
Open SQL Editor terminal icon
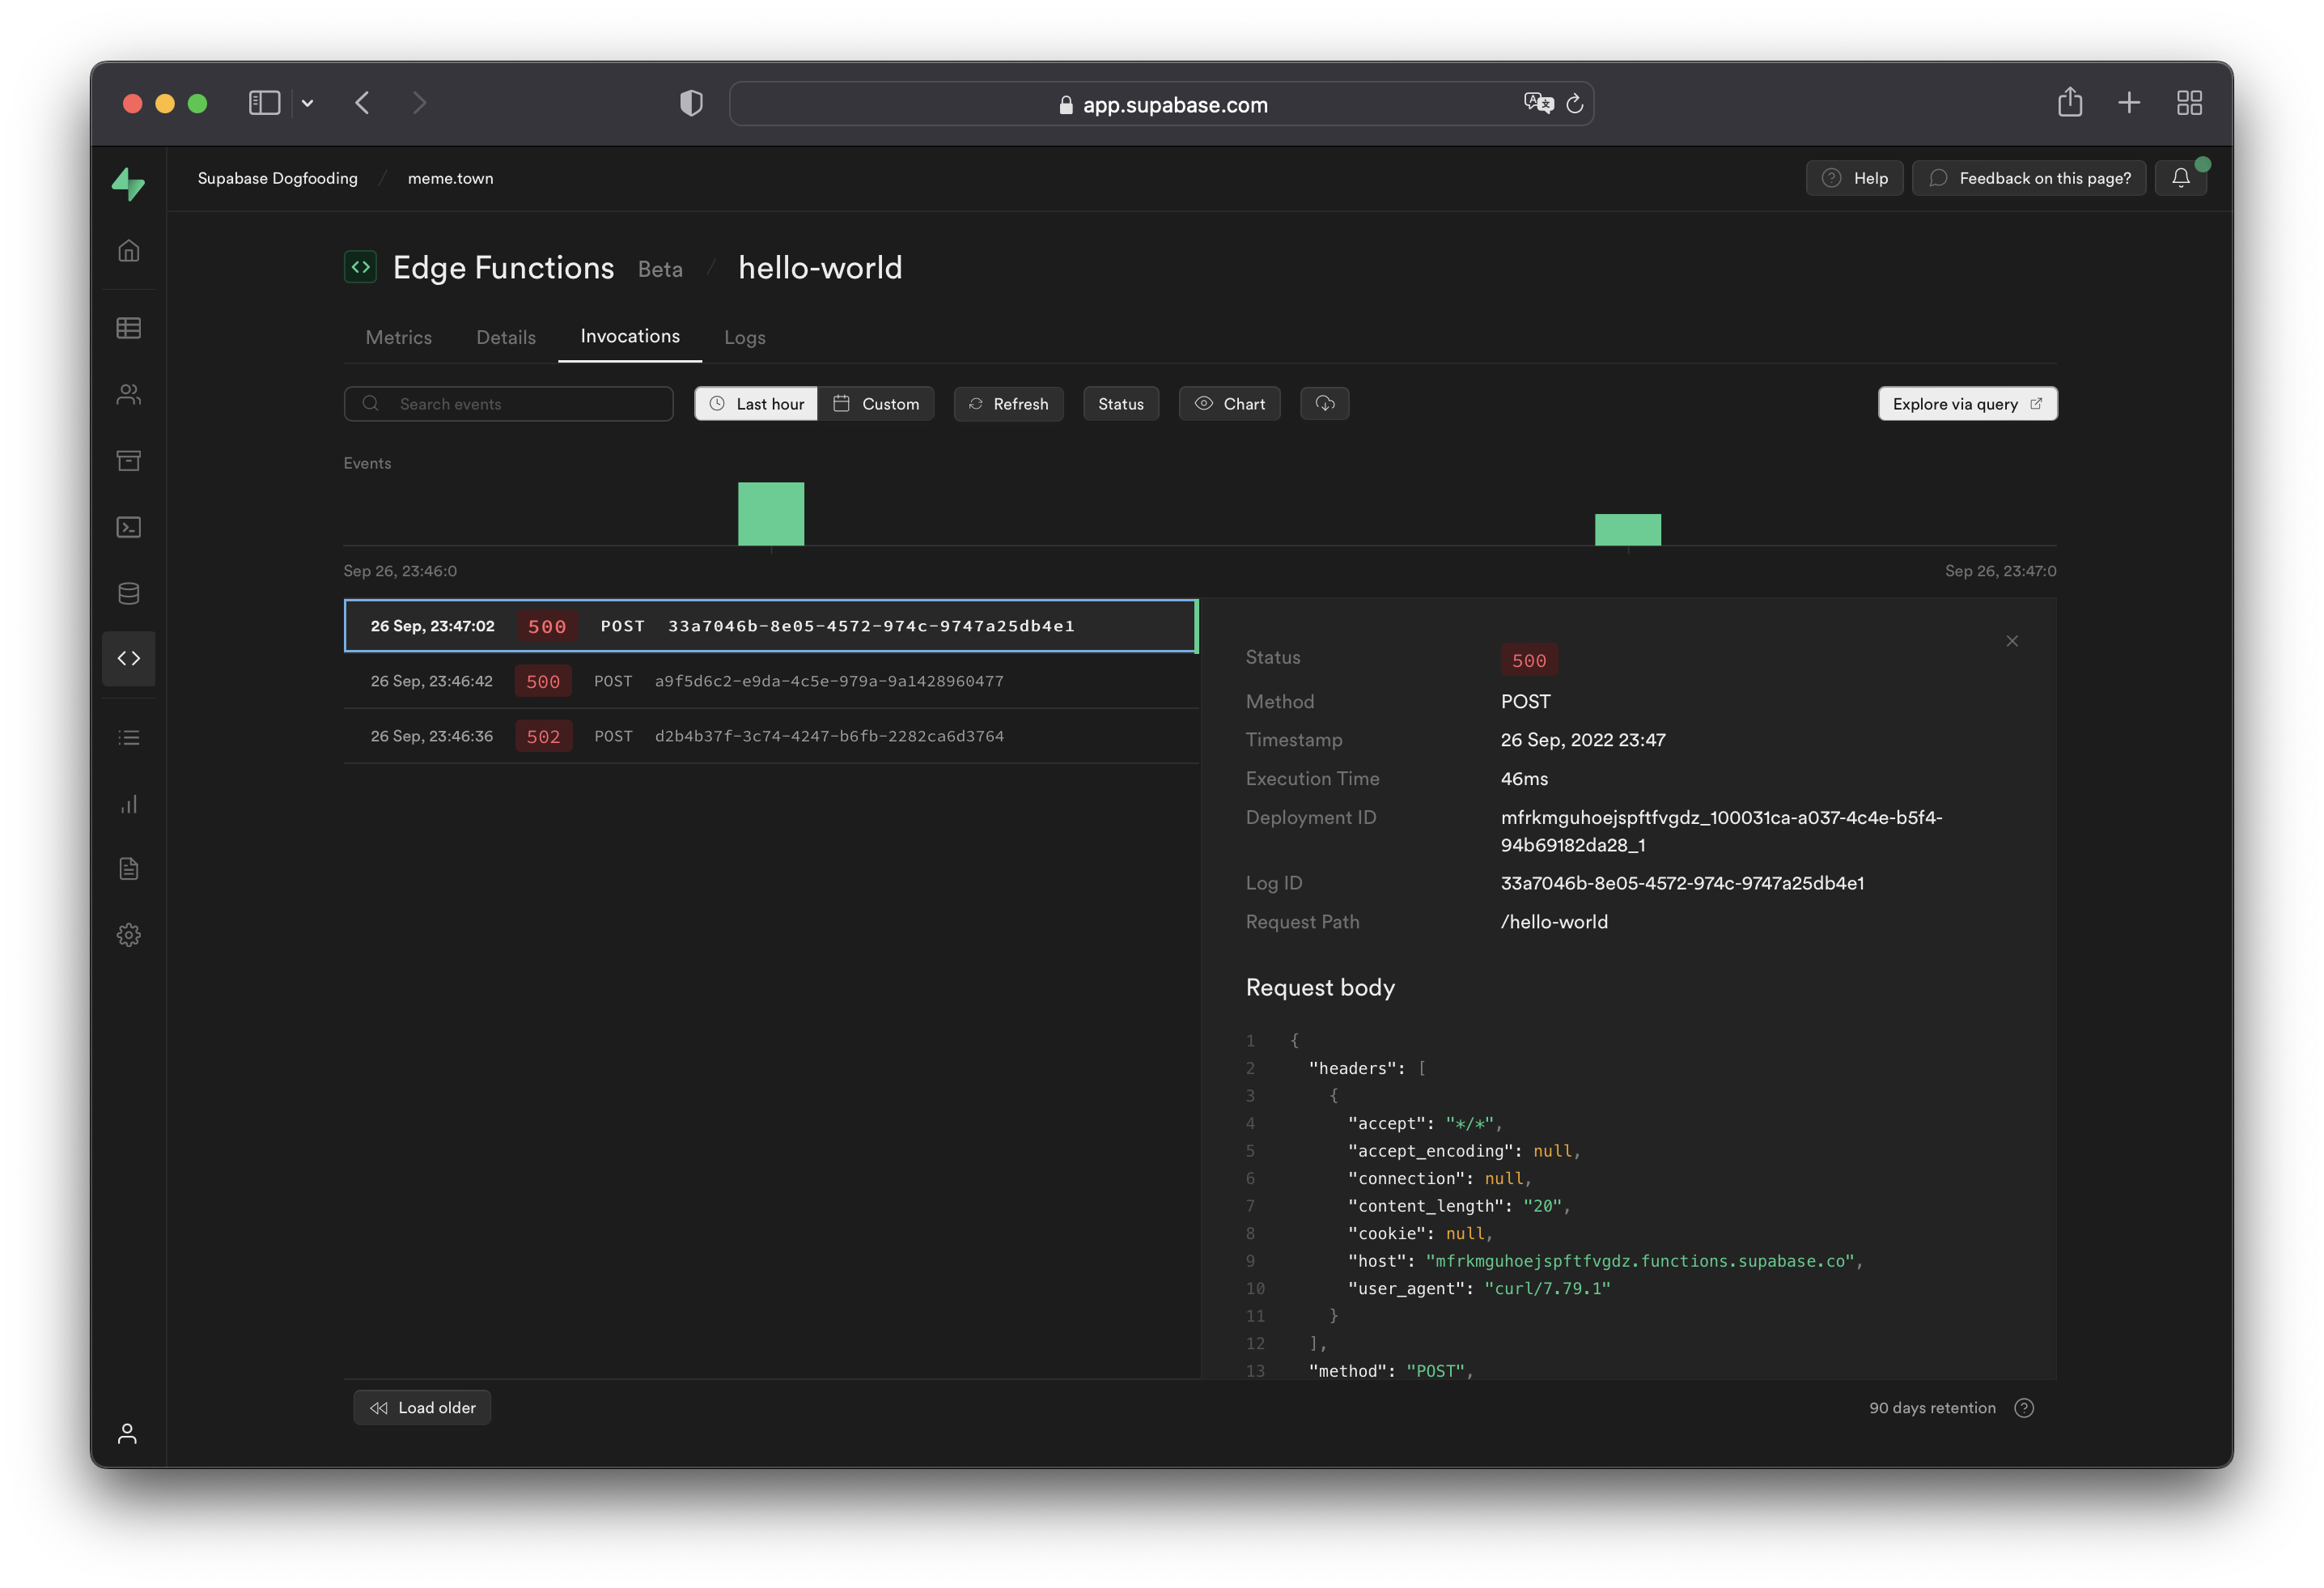128,527
